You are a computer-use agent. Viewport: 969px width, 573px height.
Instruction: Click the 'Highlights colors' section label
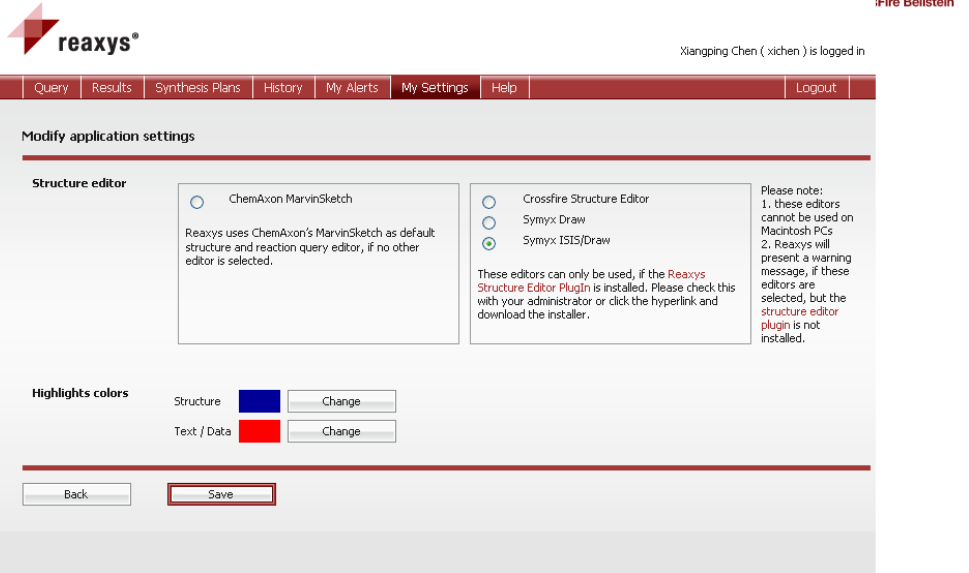pos(80,393)
